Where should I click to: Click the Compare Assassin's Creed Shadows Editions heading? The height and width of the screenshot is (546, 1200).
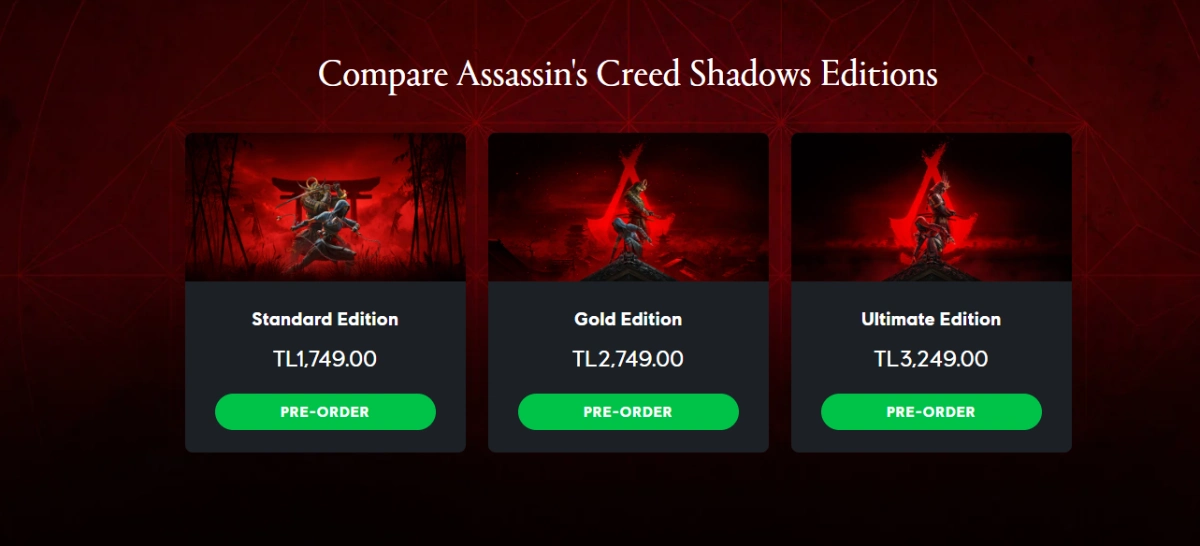tap(628, 74)
